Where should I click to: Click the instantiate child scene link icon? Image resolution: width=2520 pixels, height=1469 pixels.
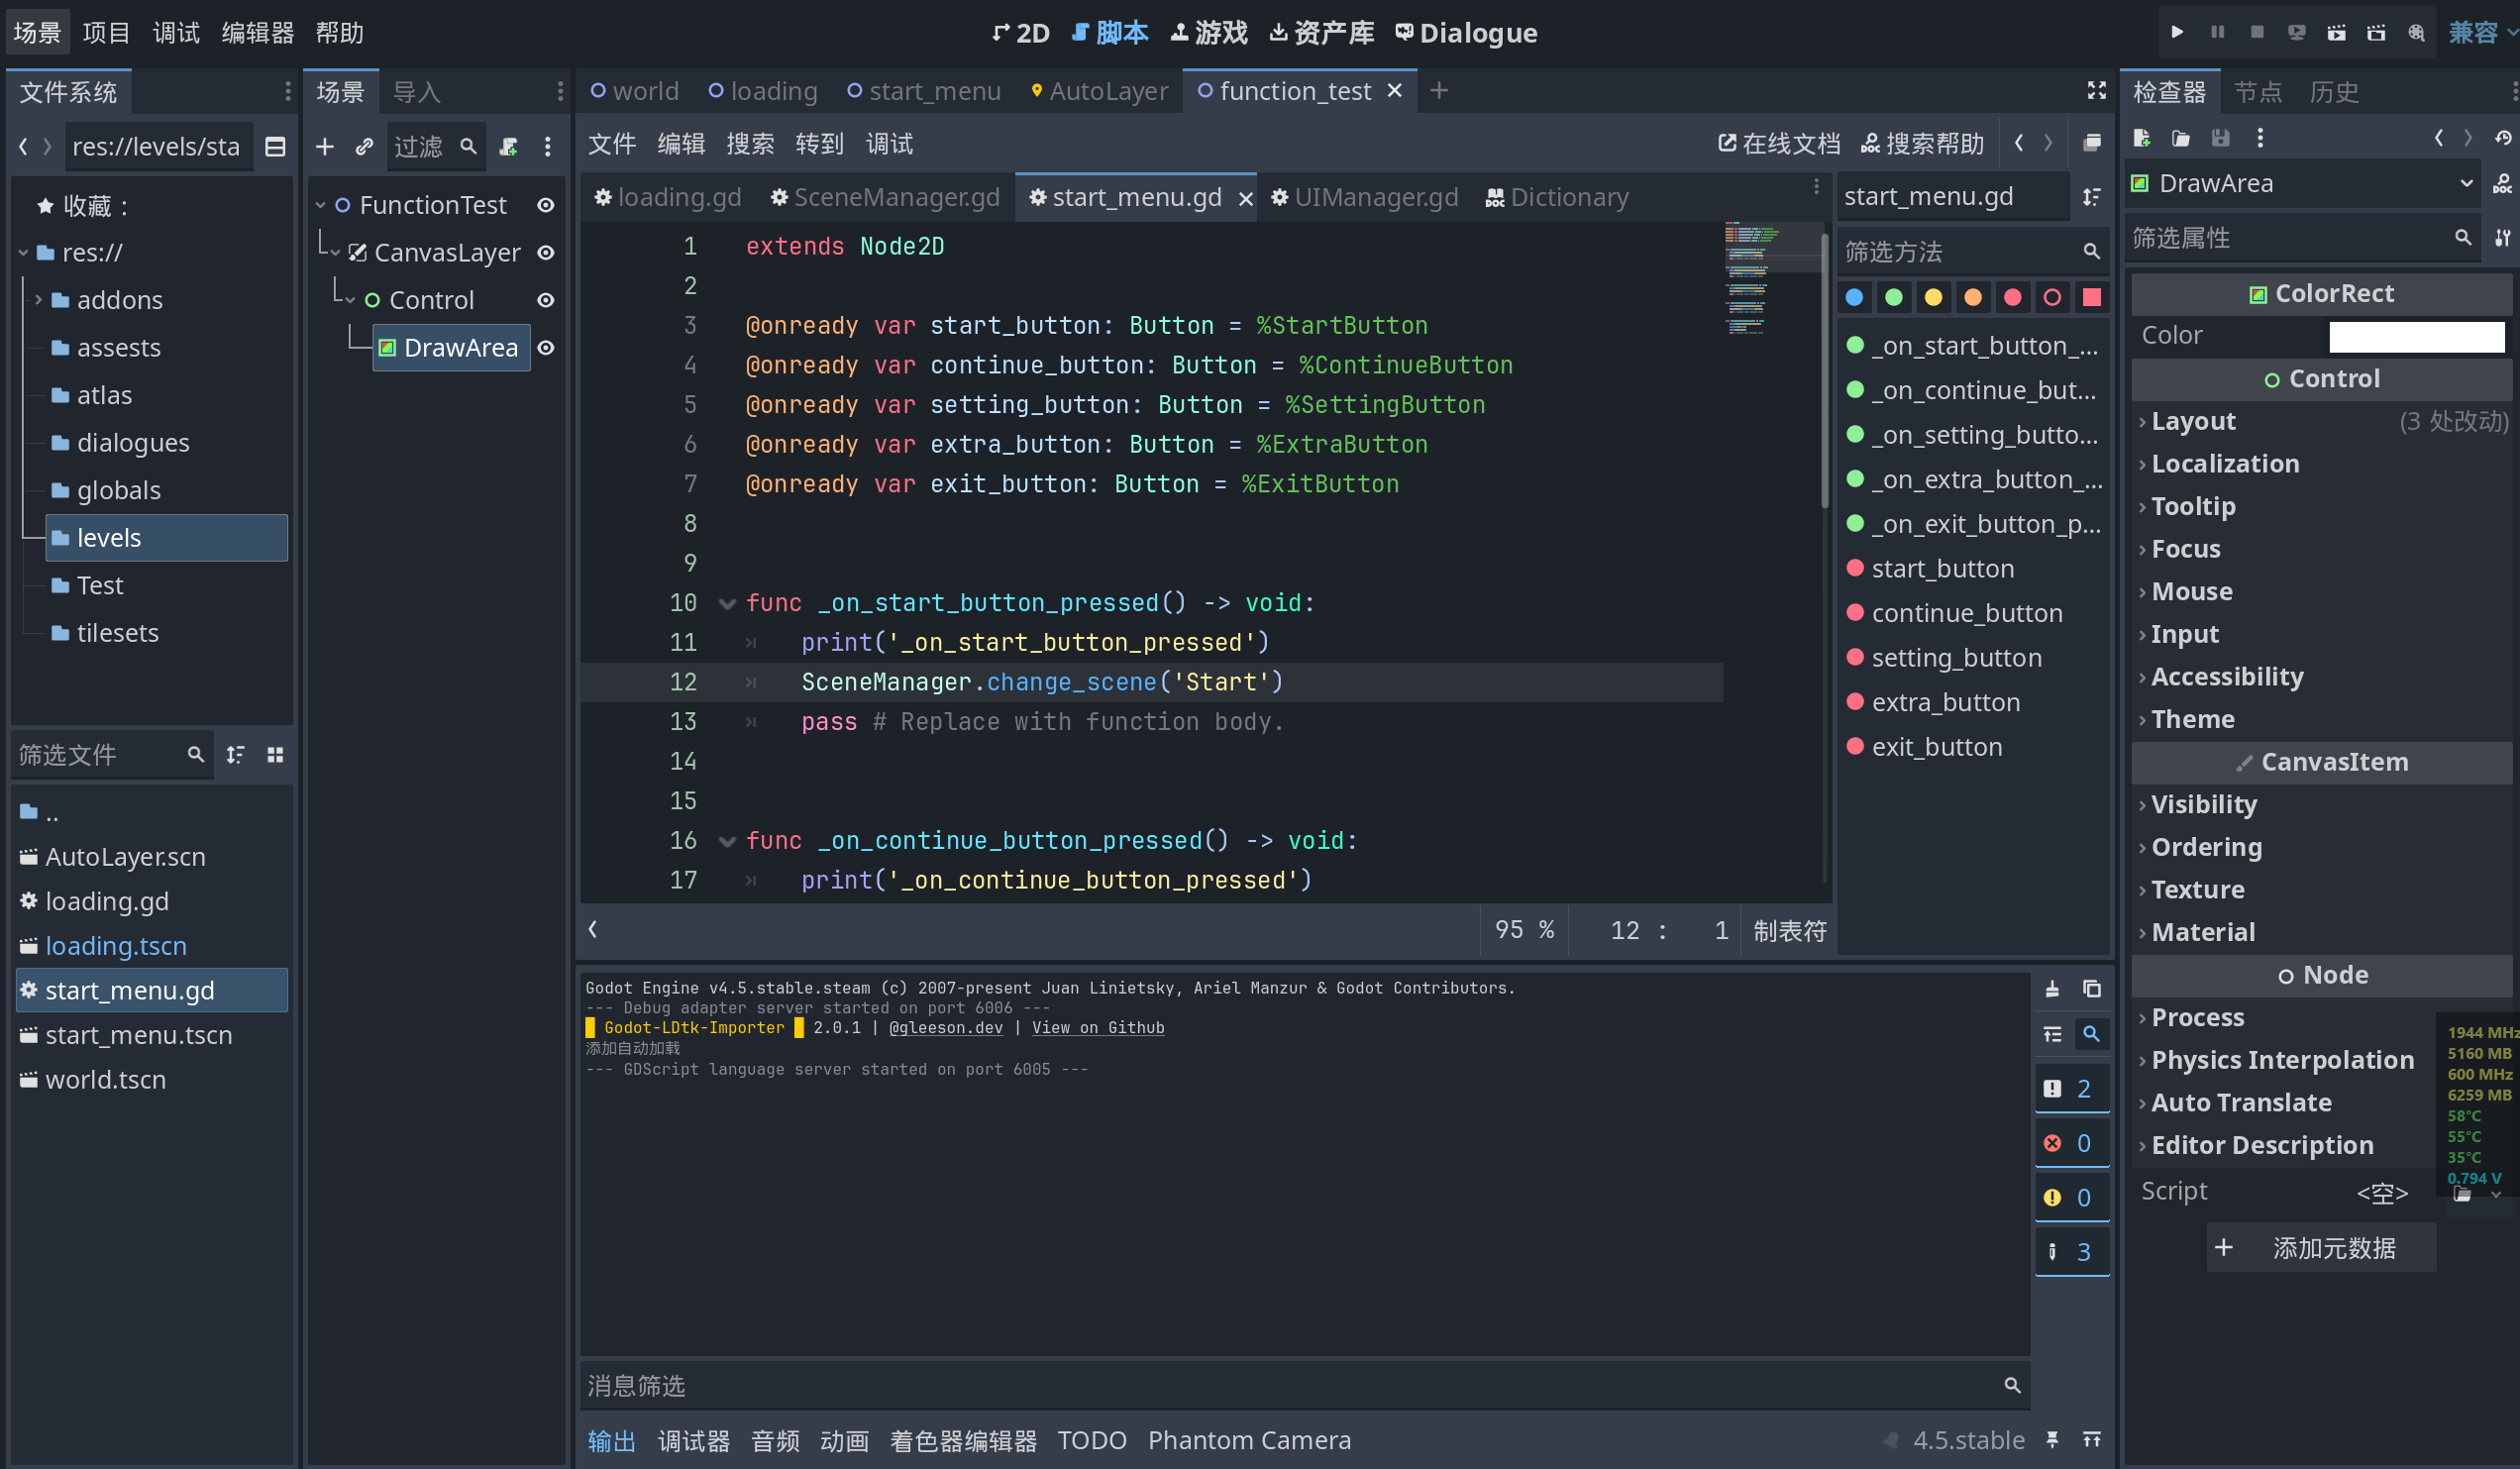click(x=365, y=147)
